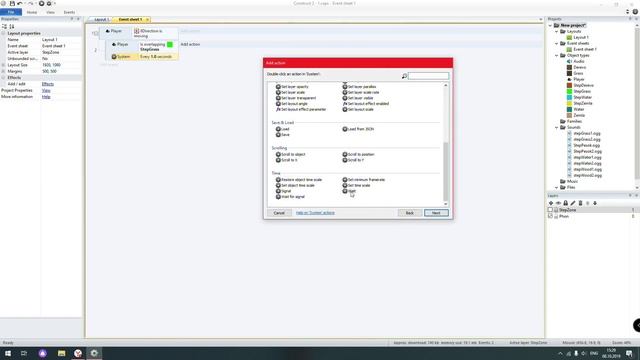Image resolution: width=640 pixels, height=360 pixels.
Task: Click the pencil rename icon in Layers toolbar
Action: 573,203
